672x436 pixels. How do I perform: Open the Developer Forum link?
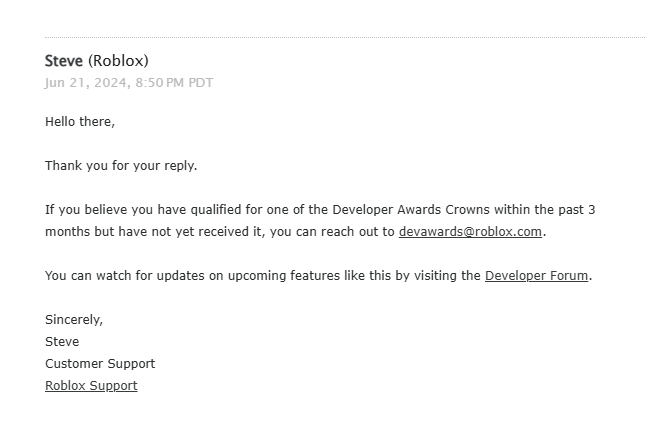click(536, 275)
